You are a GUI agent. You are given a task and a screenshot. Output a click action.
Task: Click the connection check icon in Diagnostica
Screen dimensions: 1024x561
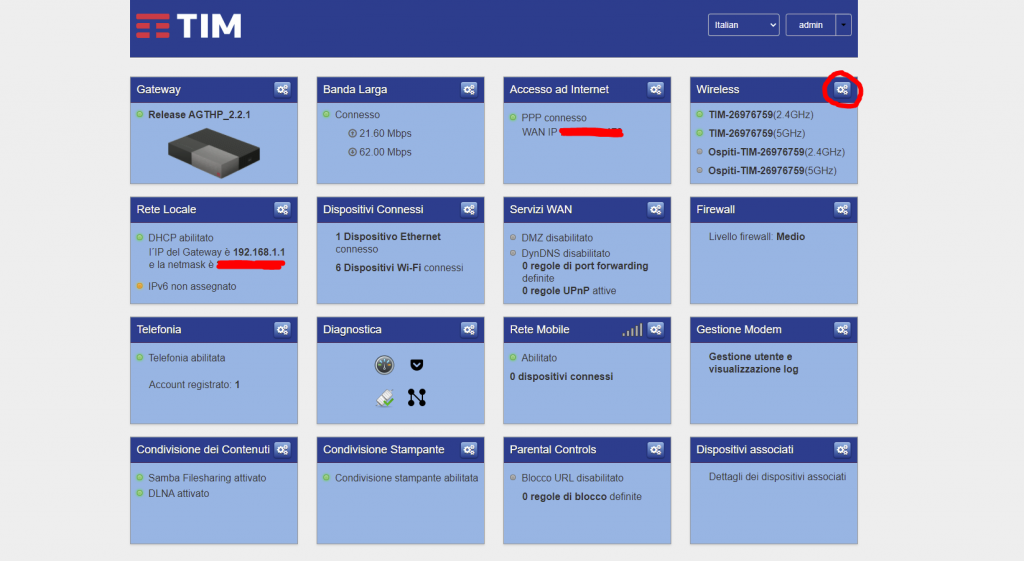click(385, 397)
